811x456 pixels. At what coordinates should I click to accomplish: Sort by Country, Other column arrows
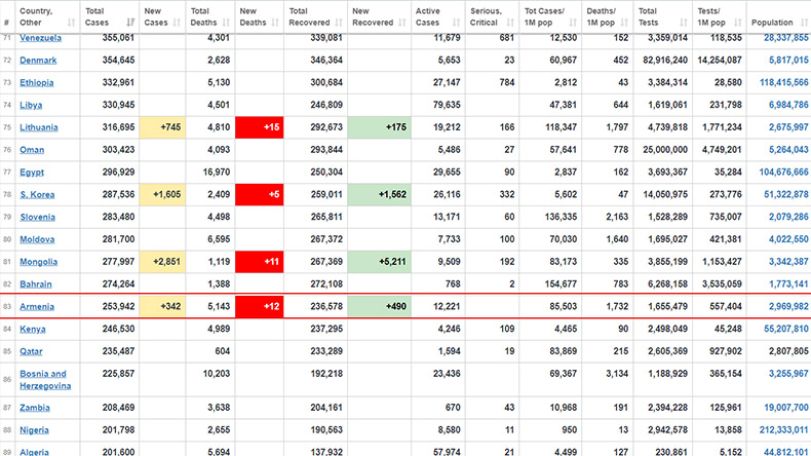point(71,22)
